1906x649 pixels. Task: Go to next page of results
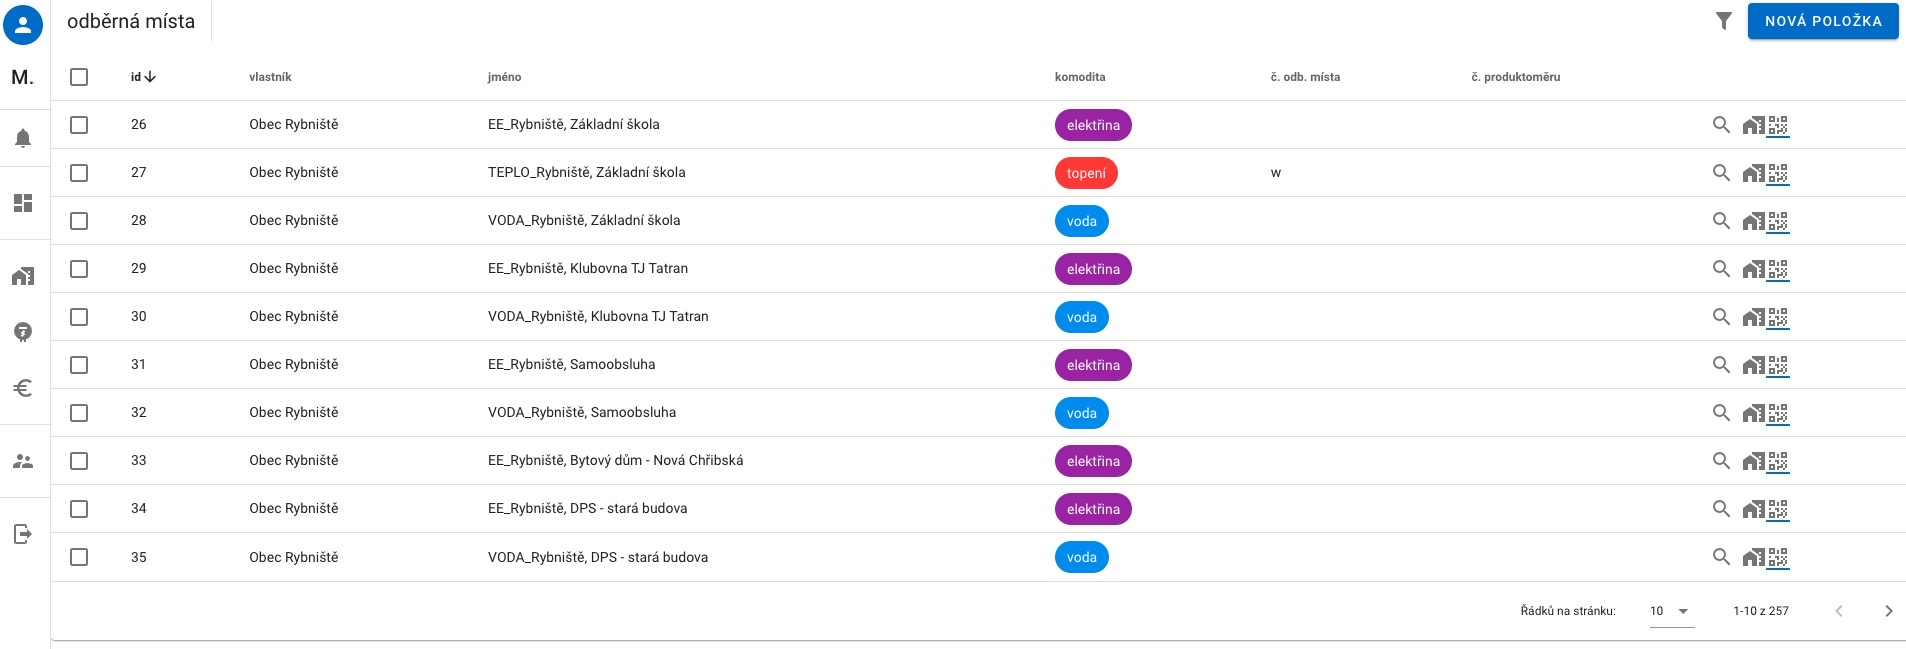(x=1888, y=611)
